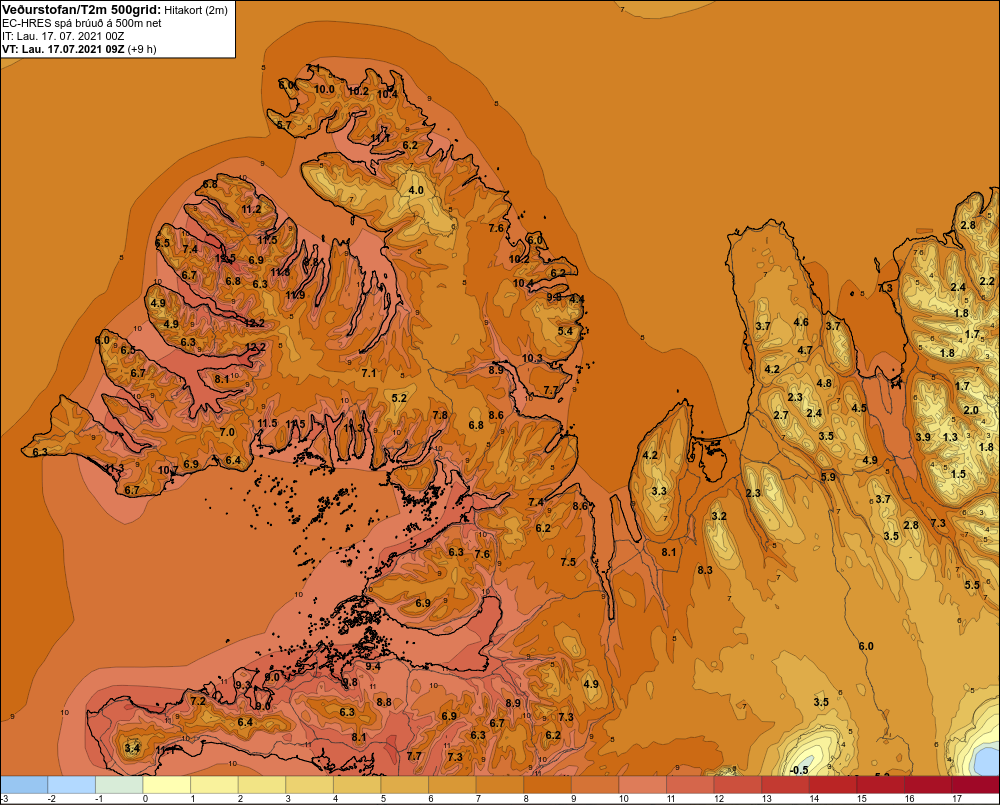Select the temperature value 7.0
This screenshot has width=1000, height=805.
[227, 432]
